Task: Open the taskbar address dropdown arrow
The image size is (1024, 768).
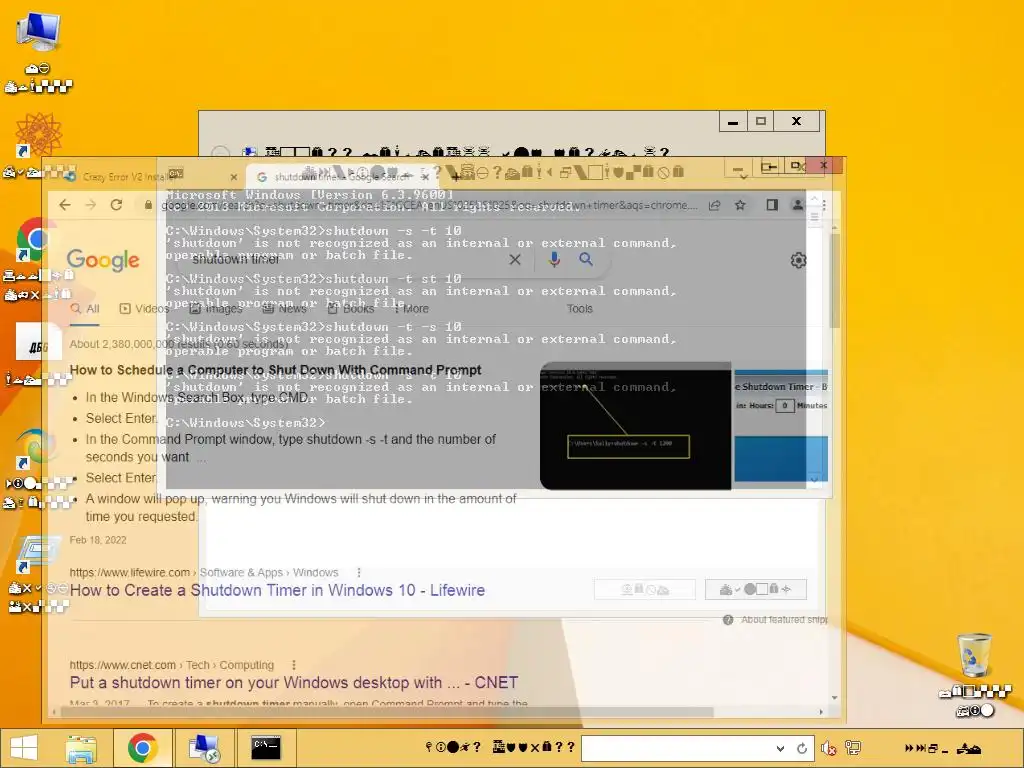Action: [780, 748]
